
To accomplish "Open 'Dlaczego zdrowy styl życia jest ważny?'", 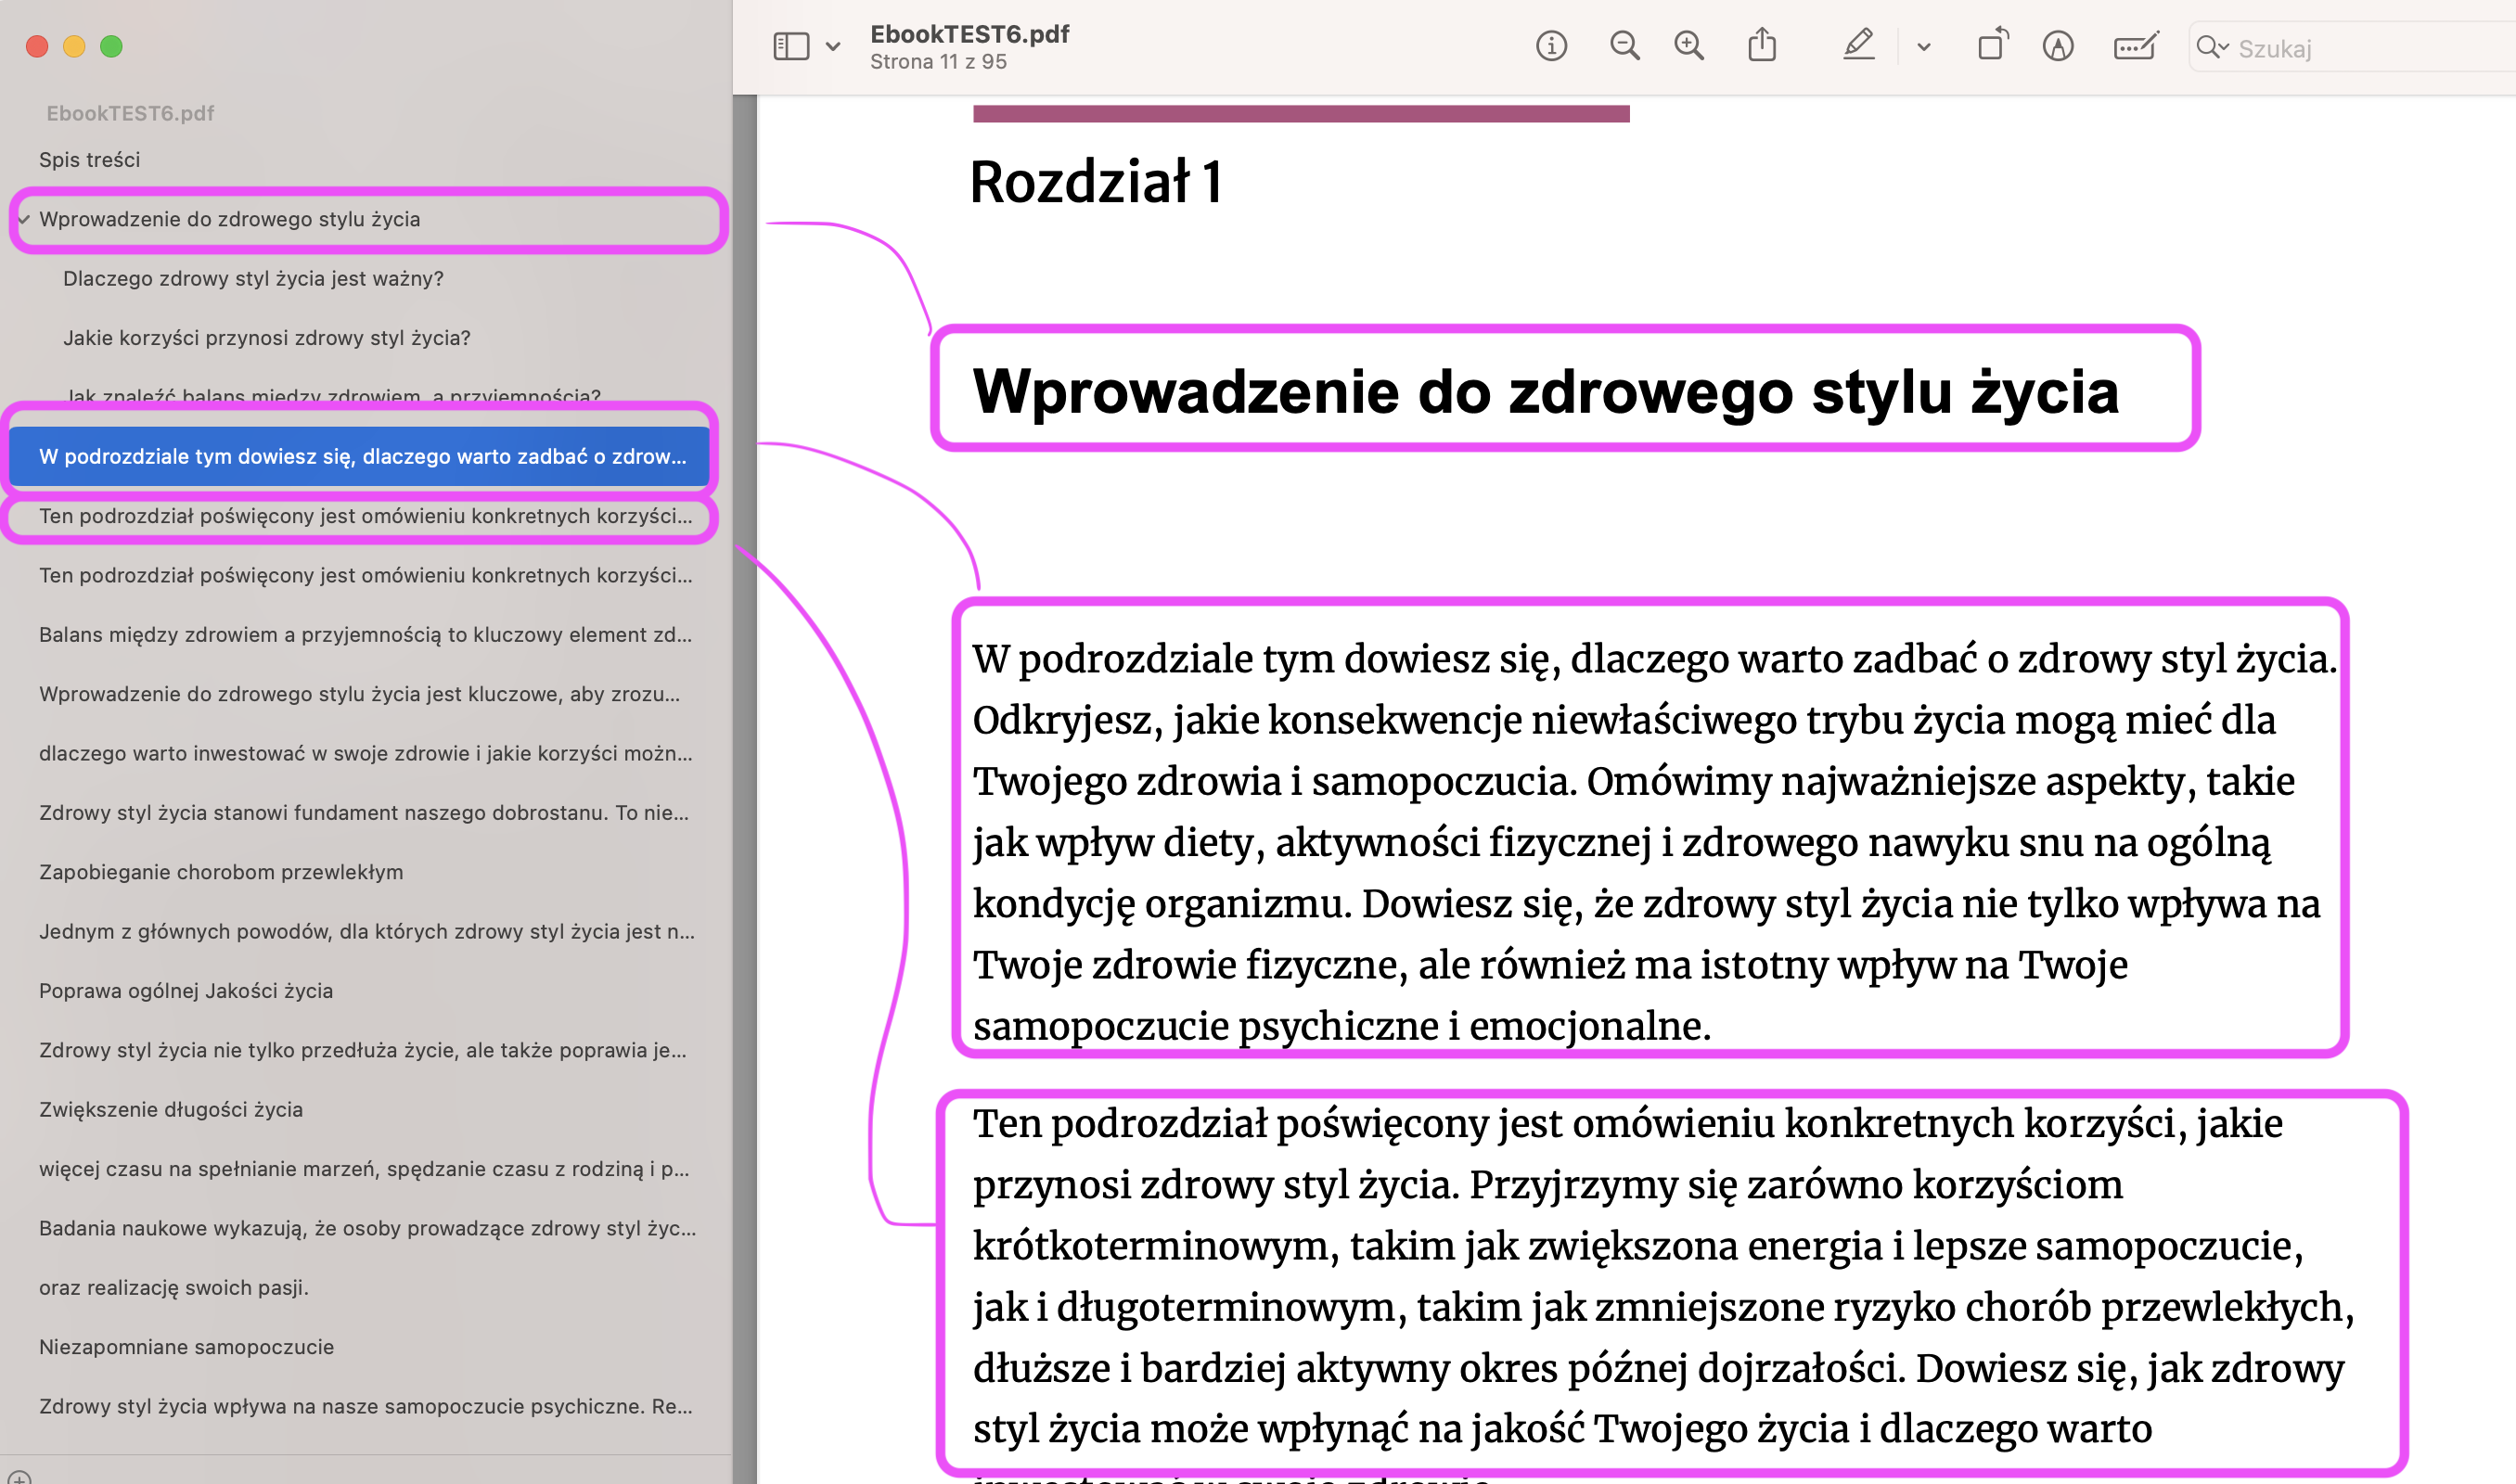I will point(253,278).
